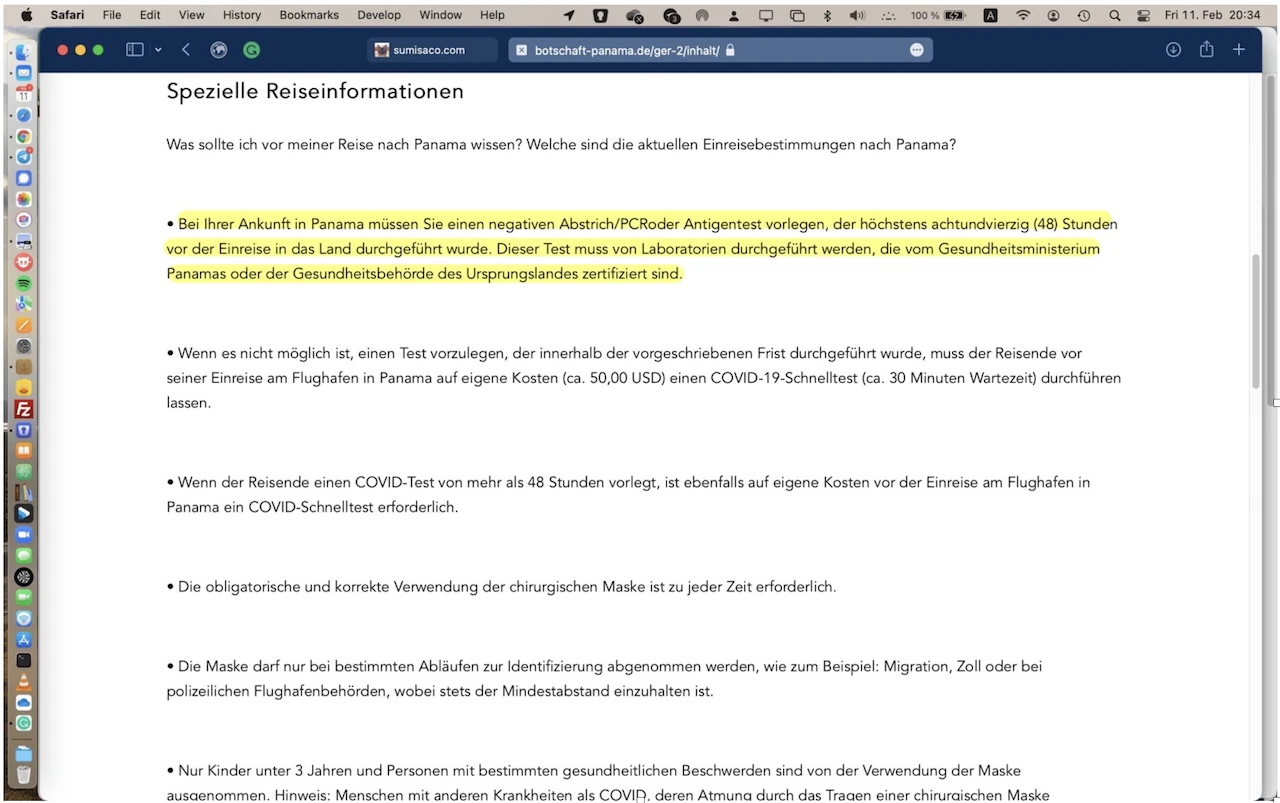Open the Help menu
This screenshot has height=803, width=1280.
[492, 15]
